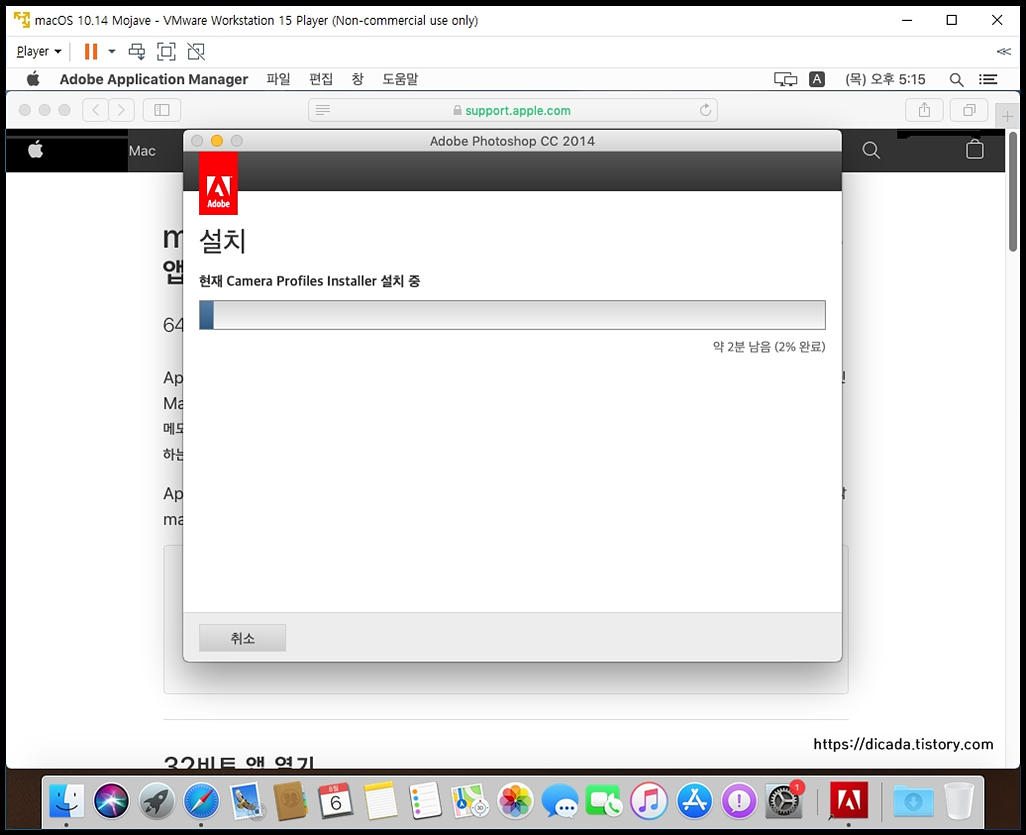Open Photos pinwheel icon in Dock
Viewport: 1026px width, 835px height.
[515, 801]
